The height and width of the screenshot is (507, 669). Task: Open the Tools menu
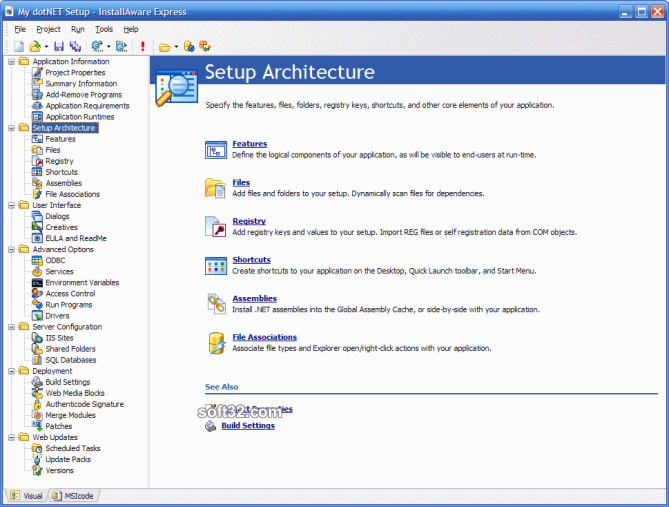tap(104, 29)
